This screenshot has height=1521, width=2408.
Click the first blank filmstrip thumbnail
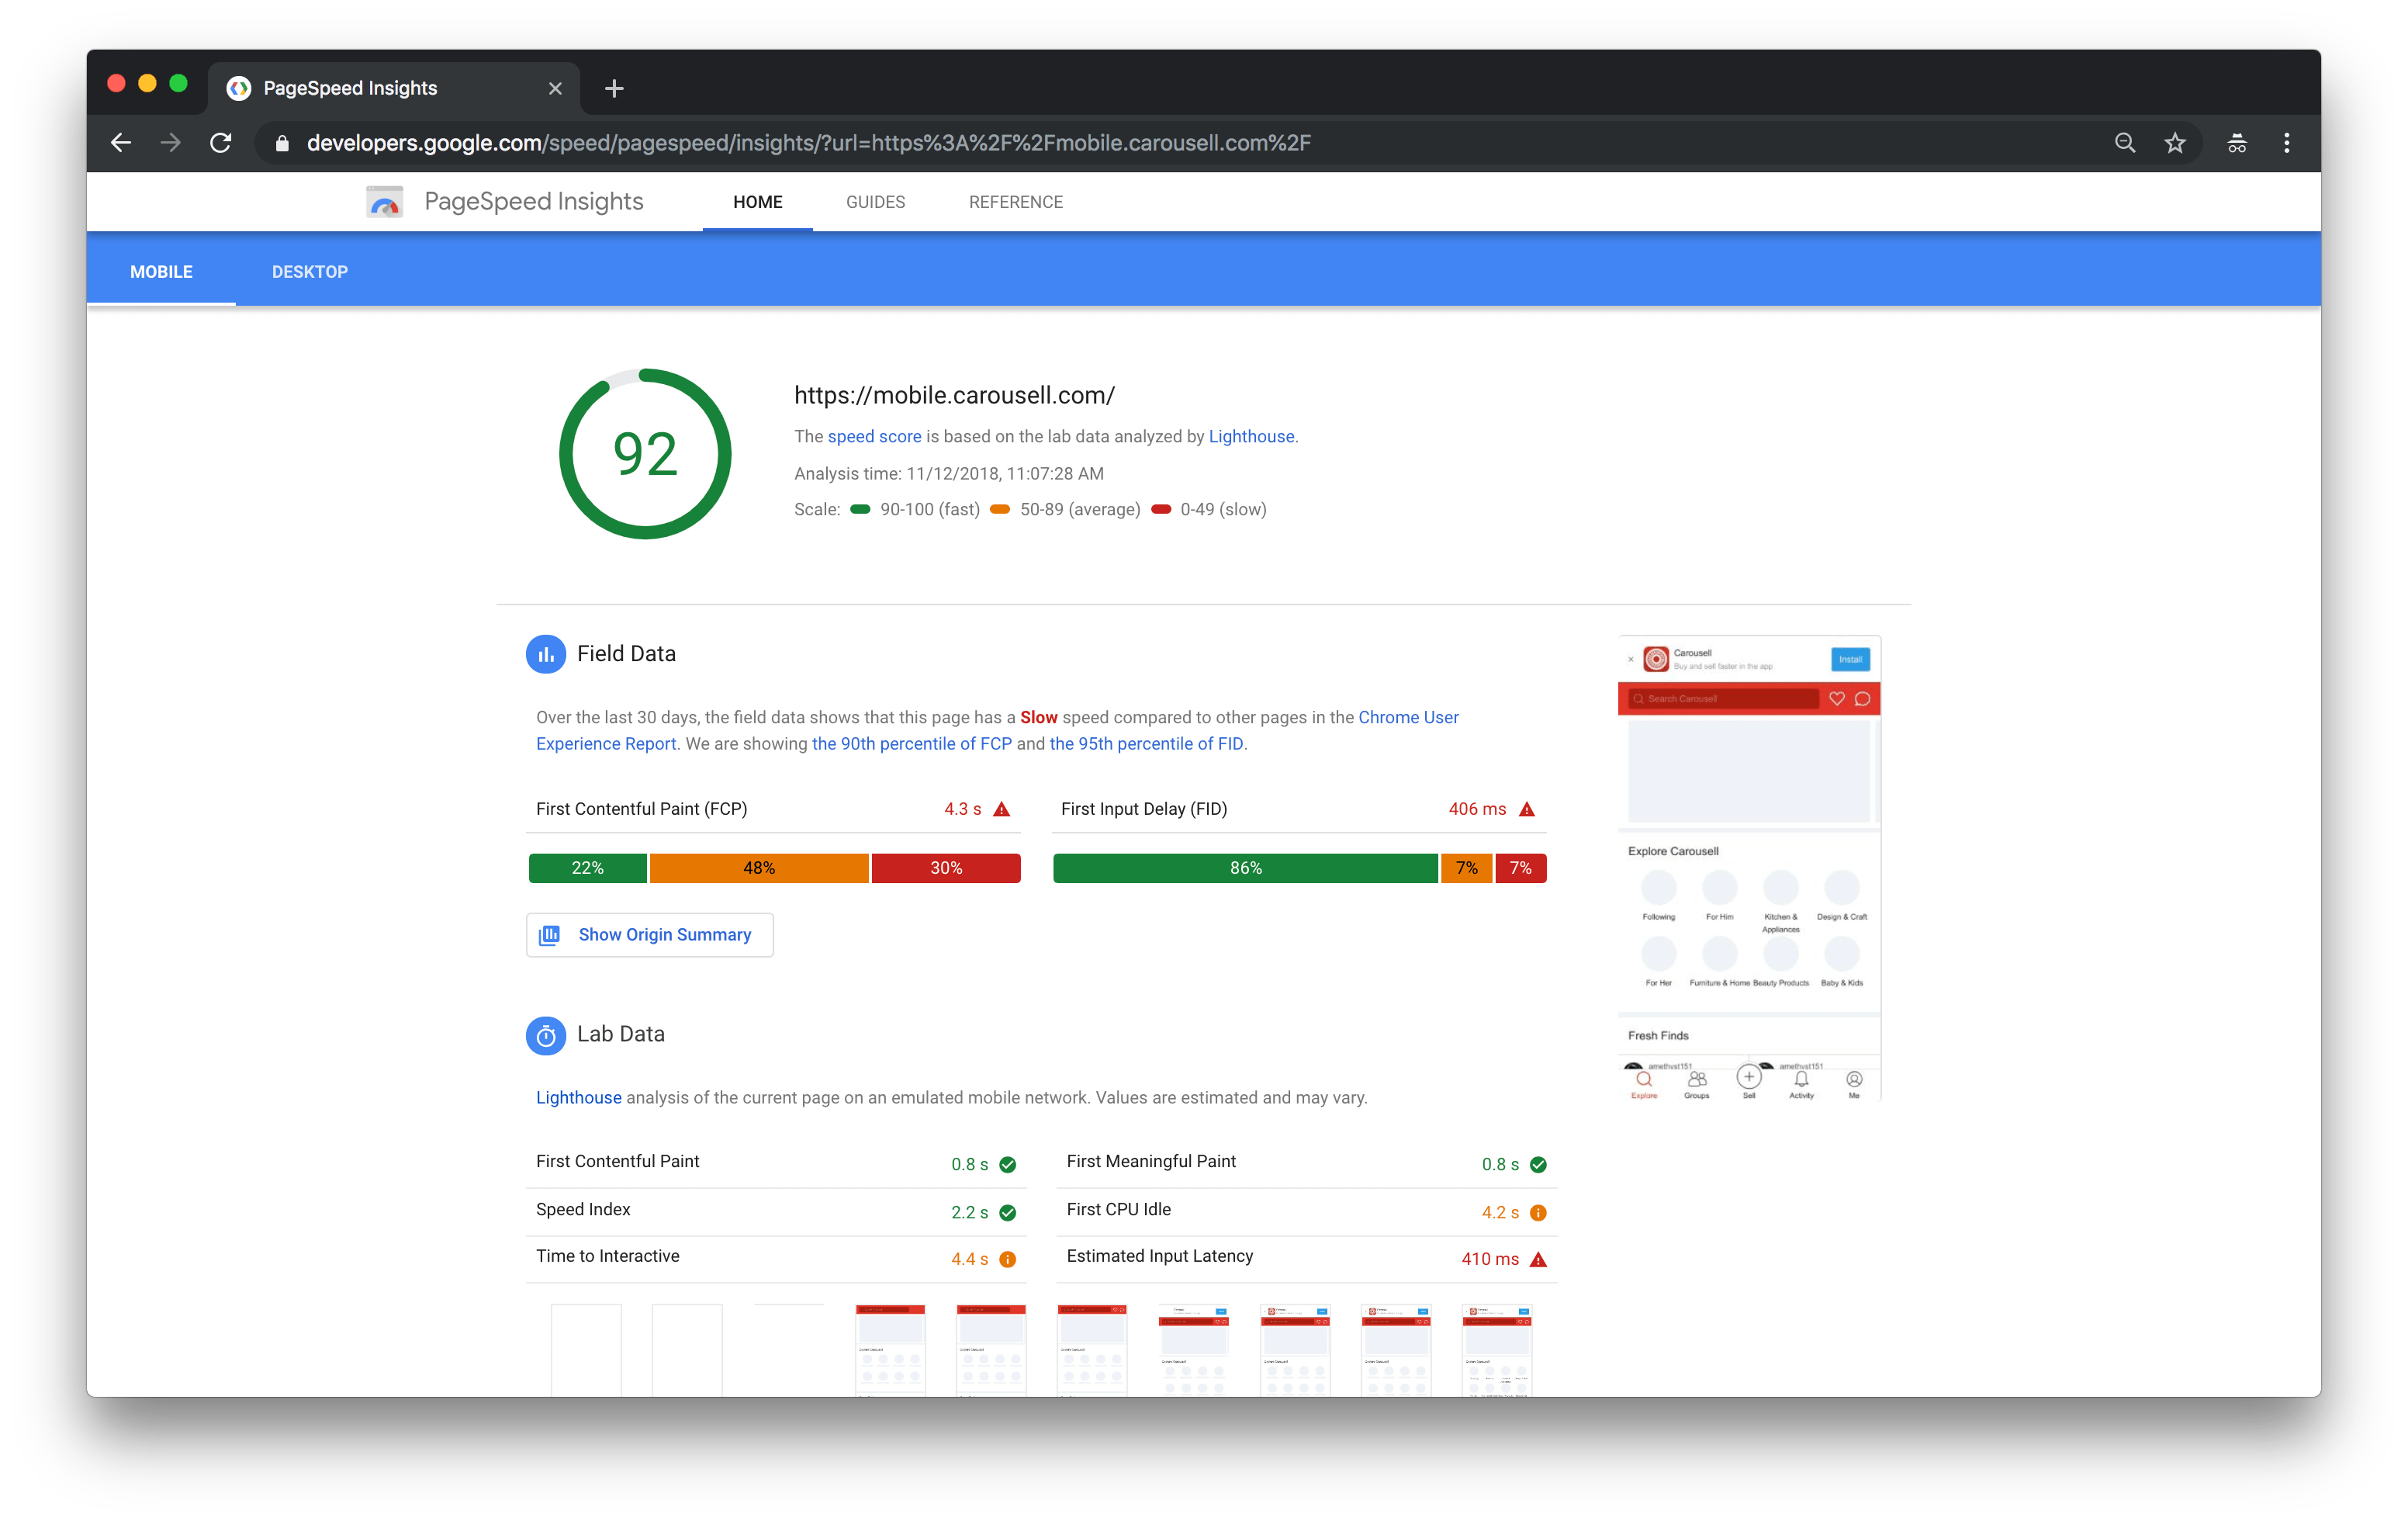586,1349
